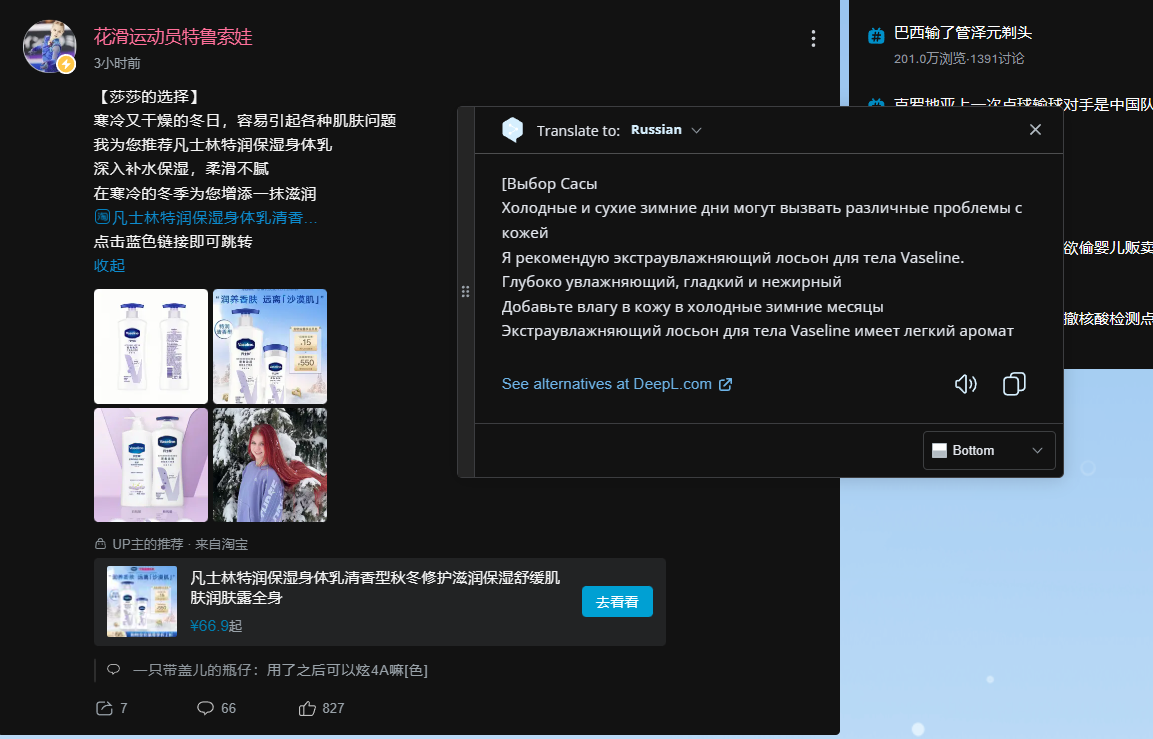Click the share icon with count 7
The width and height of the screenshot is (1153, 739).
click(104, 708)
